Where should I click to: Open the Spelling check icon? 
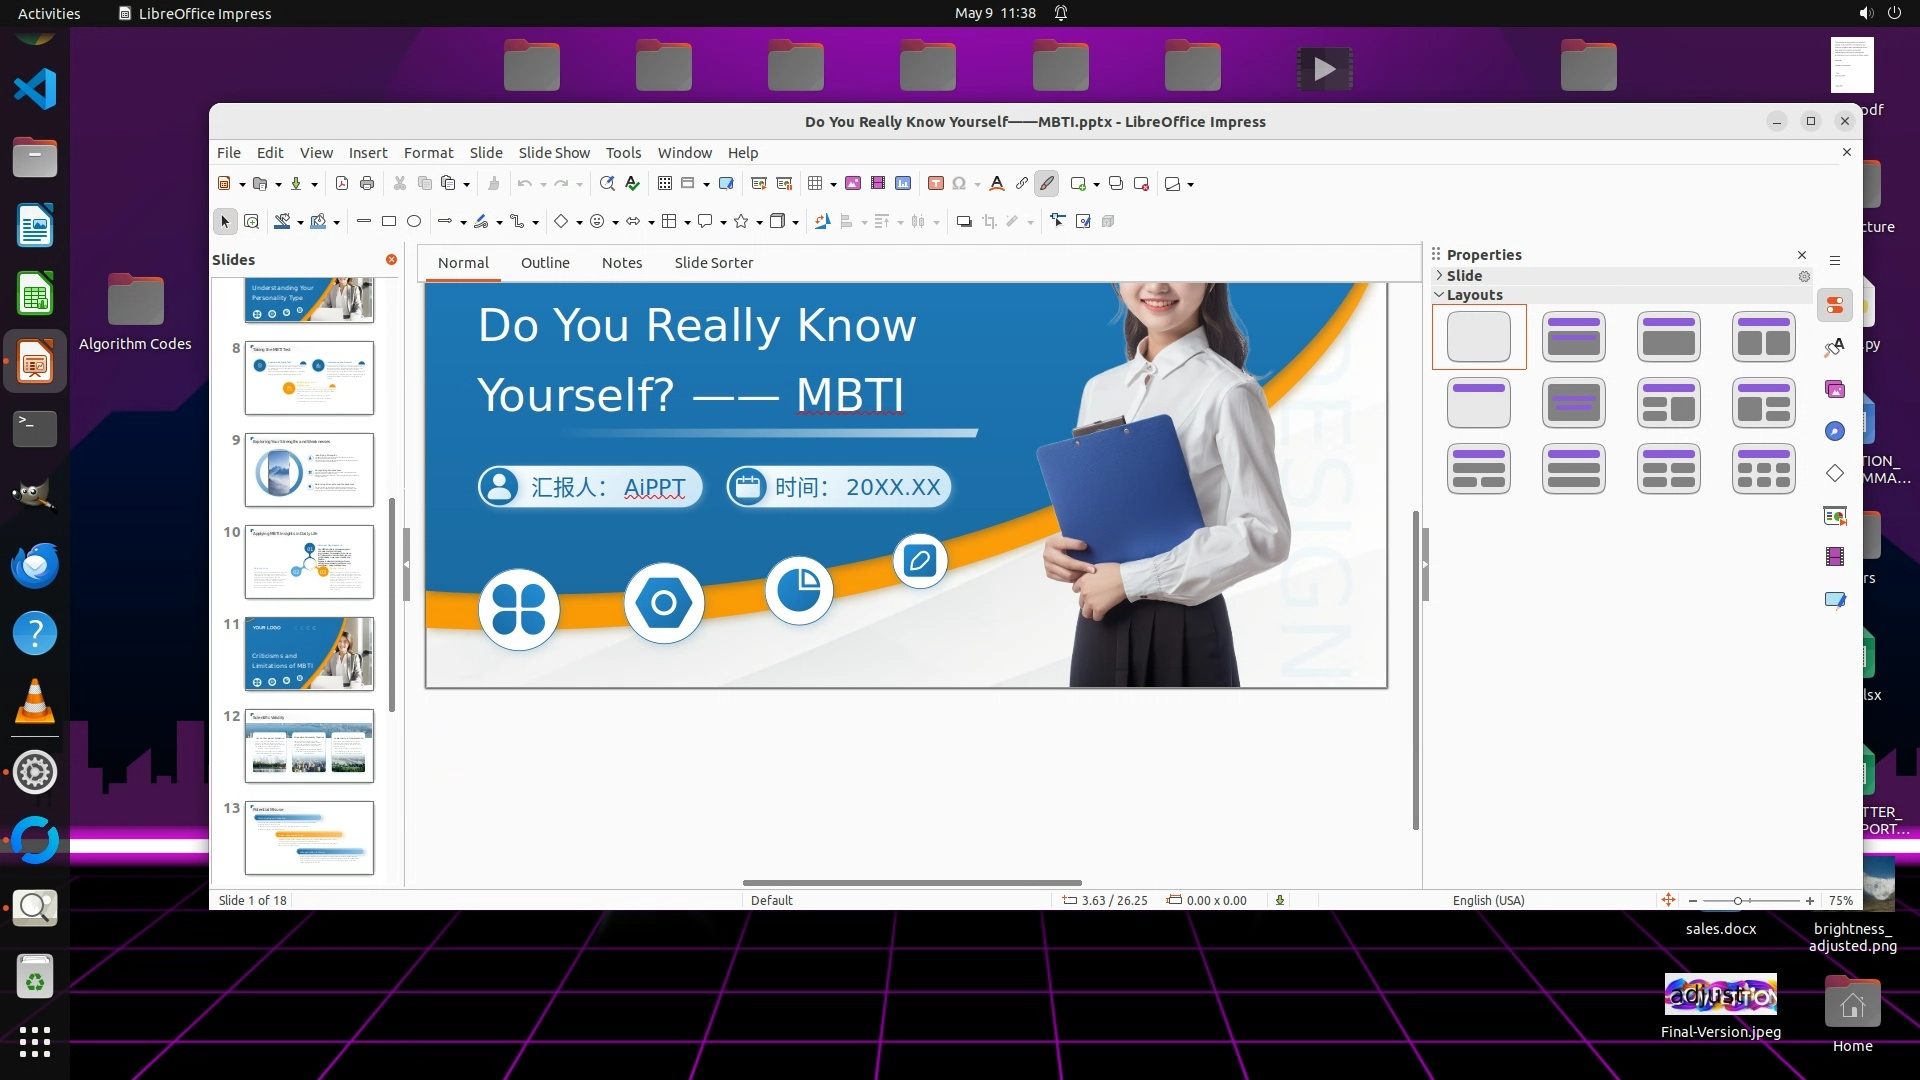[632, 184]
